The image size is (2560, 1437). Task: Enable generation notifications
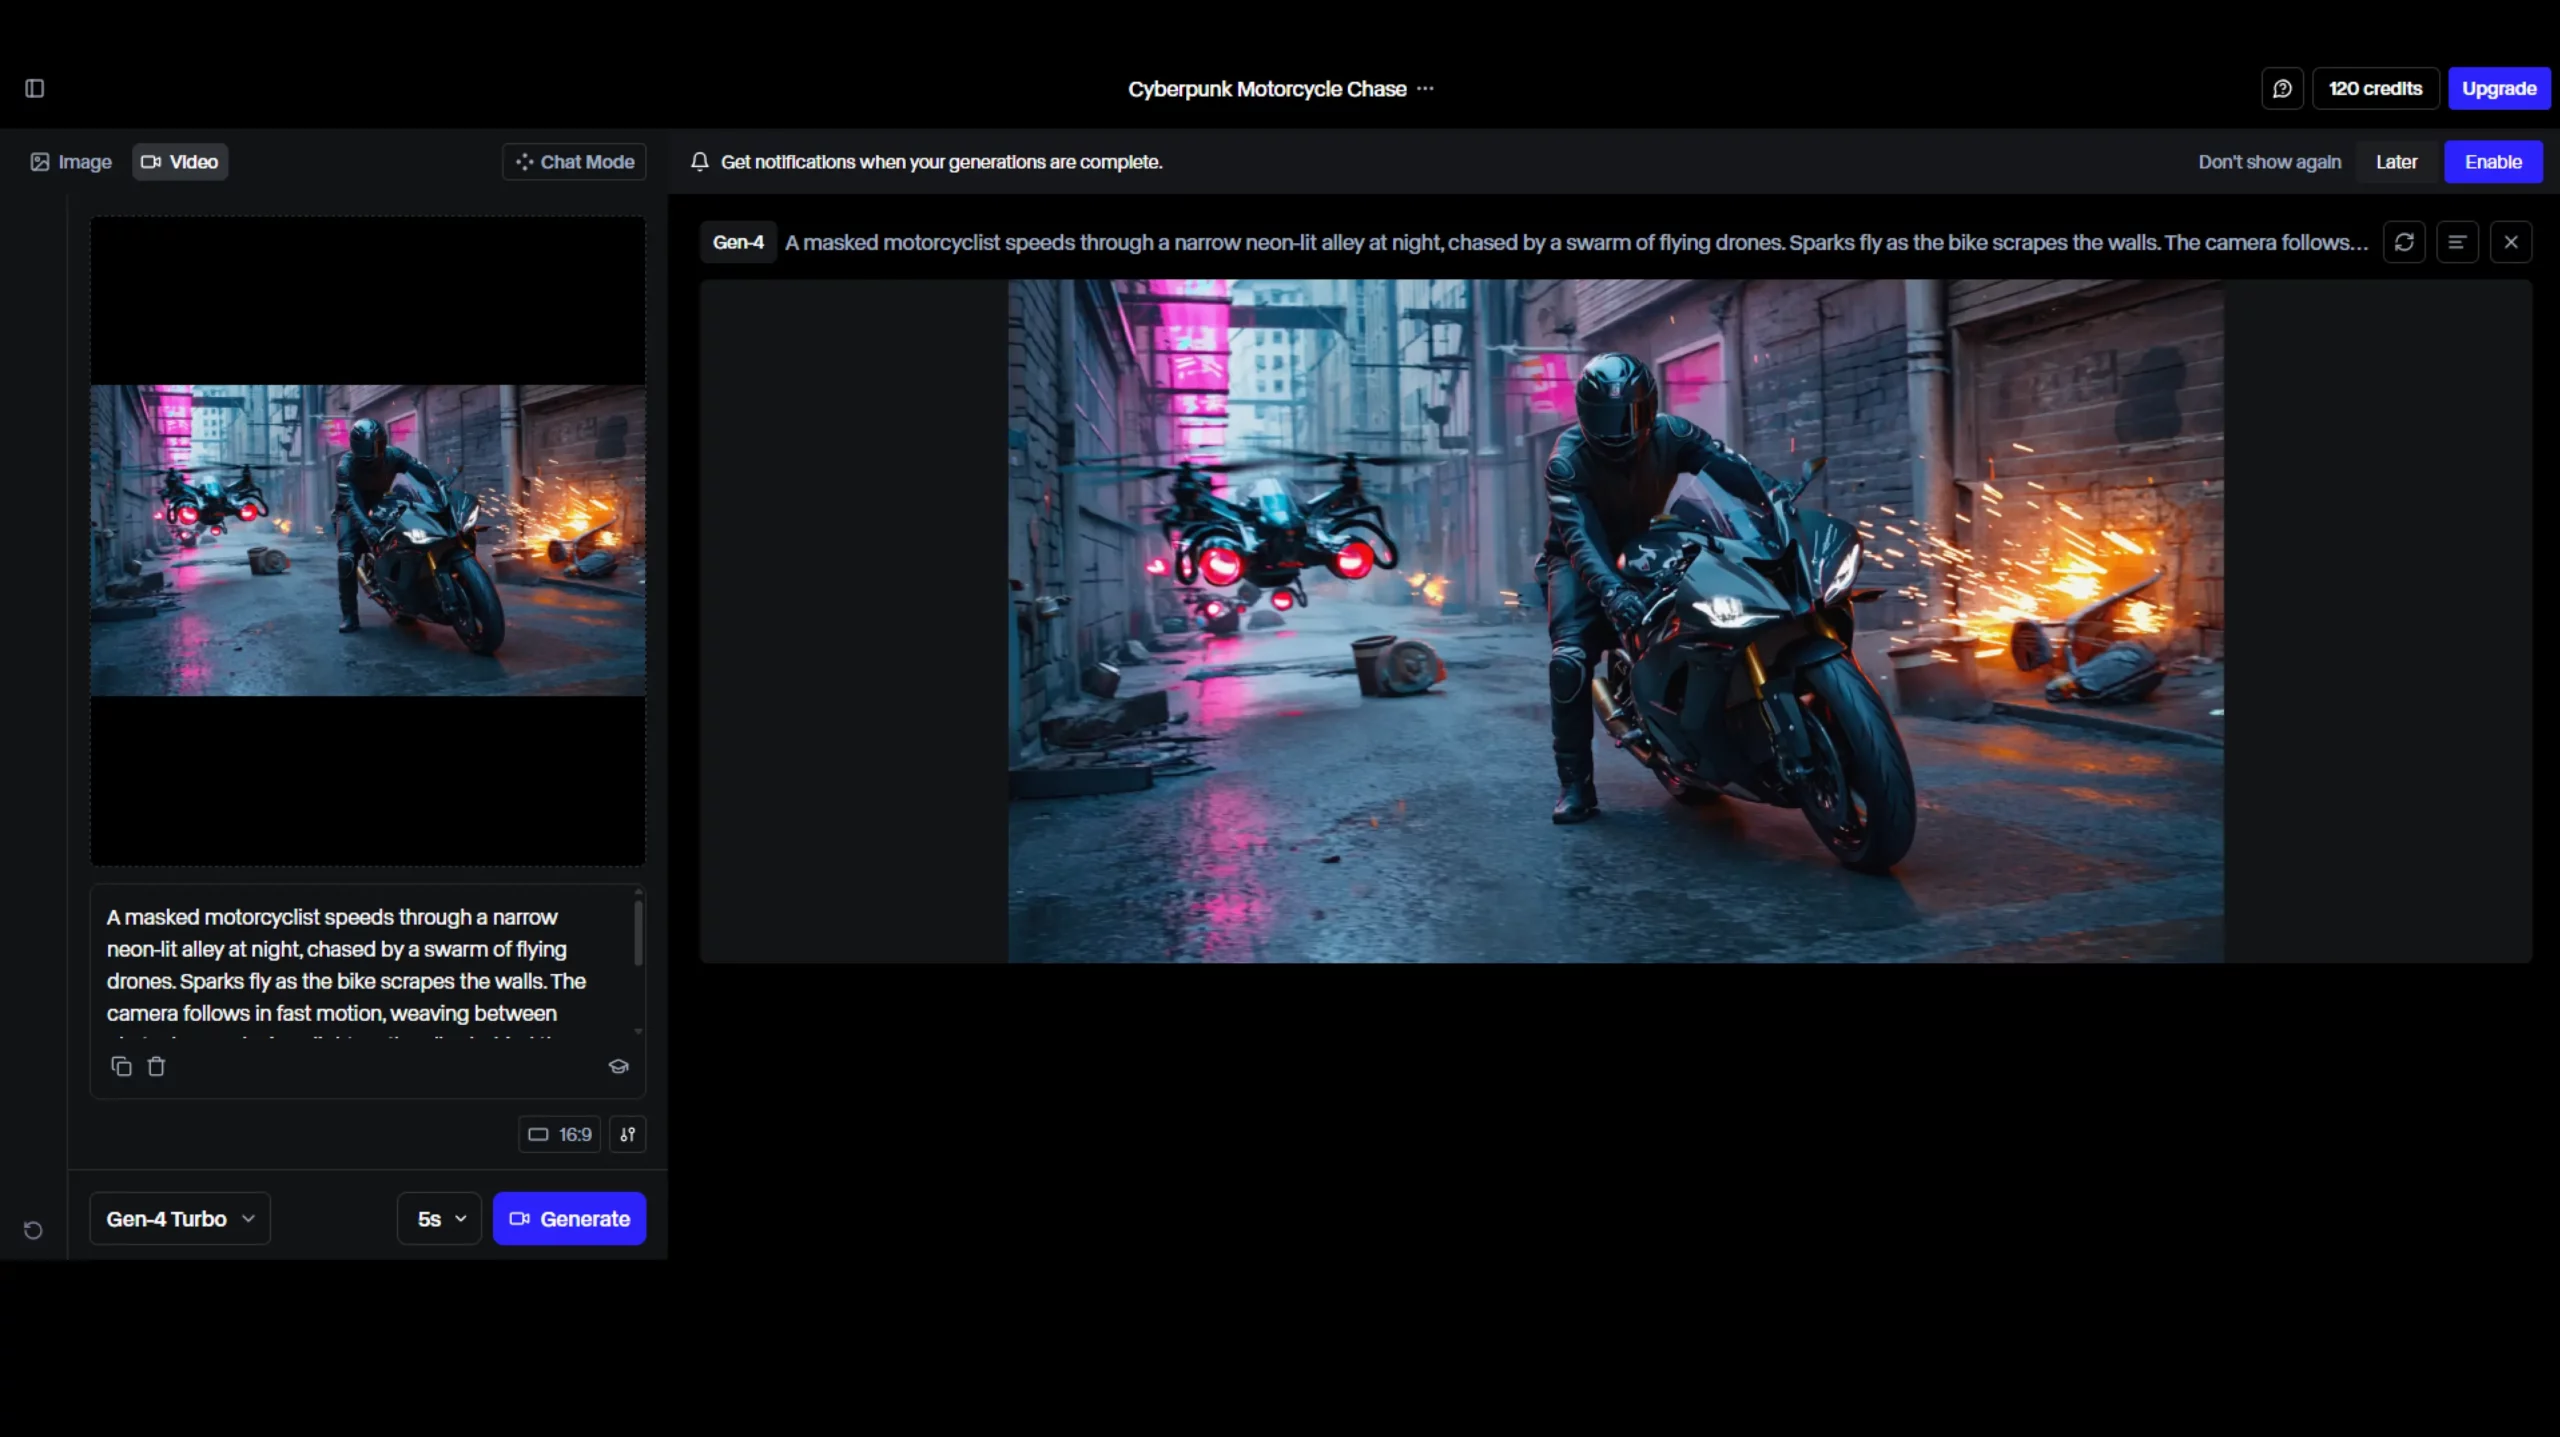pos(2492,162)
